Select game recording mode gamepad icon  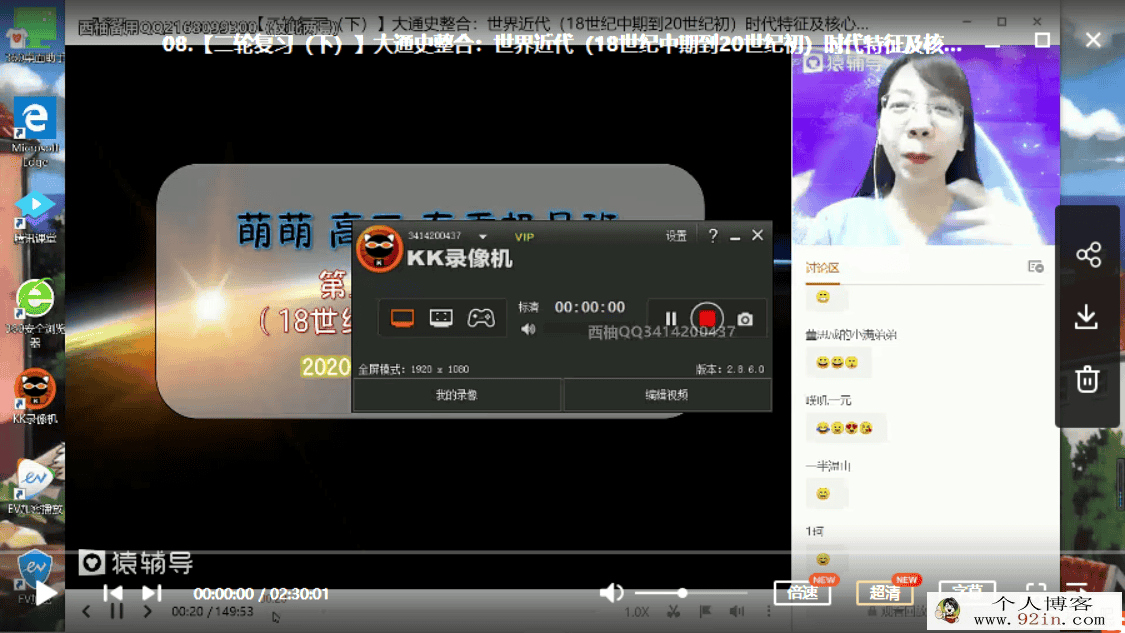(481, 318)
